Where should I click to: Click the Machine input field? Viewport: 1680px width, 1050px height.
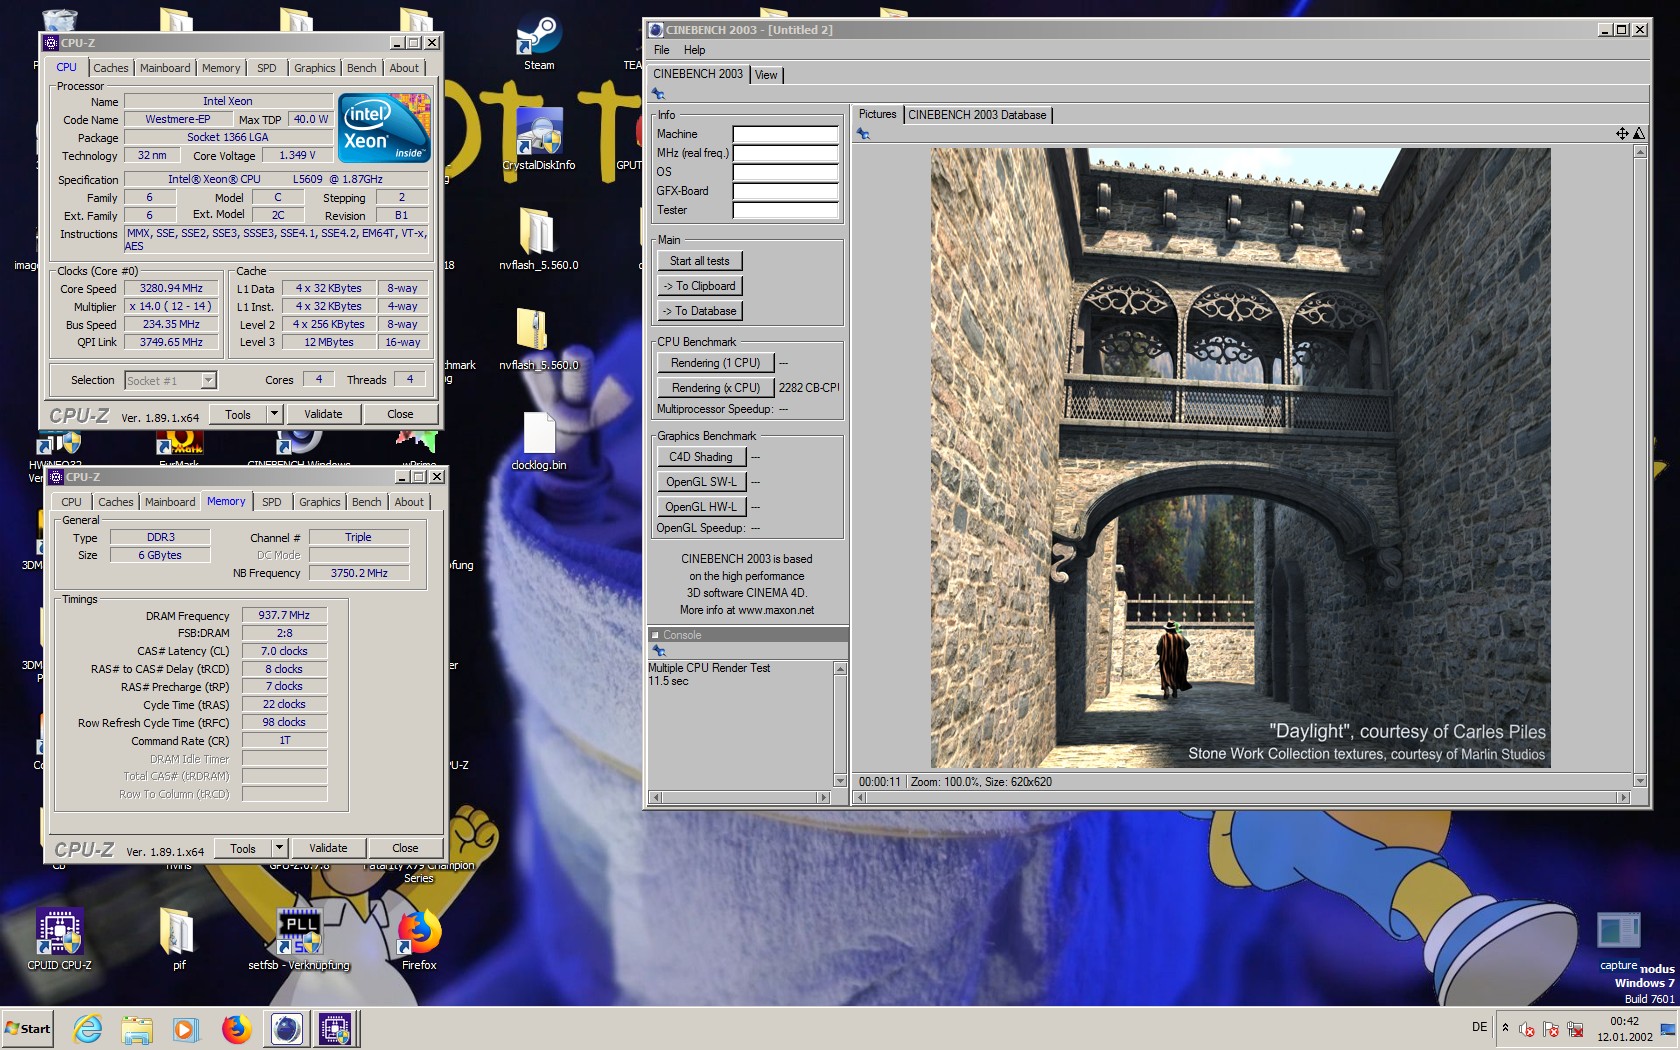click(x=785, y=134)
